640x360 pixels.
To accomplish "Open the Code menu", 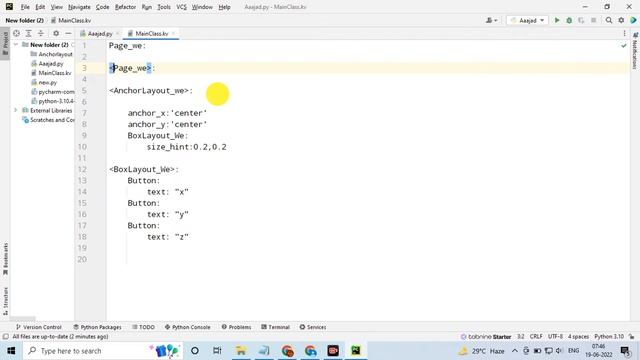I will pos(102,7).
